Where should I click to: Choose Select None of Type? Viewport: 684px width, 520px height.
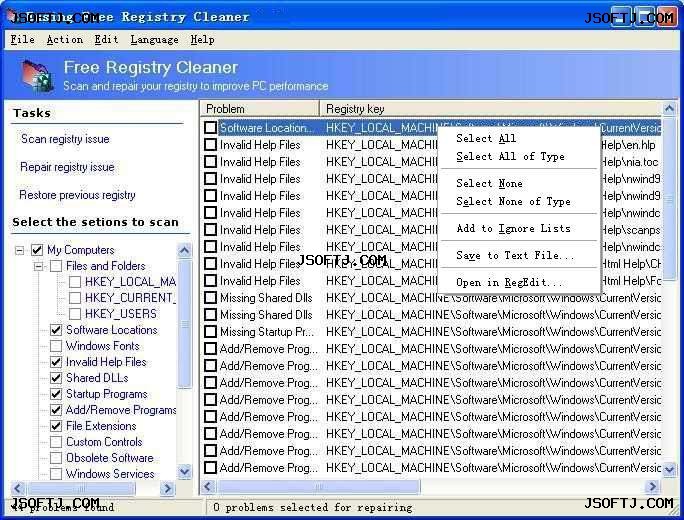(x=513, y=201)
